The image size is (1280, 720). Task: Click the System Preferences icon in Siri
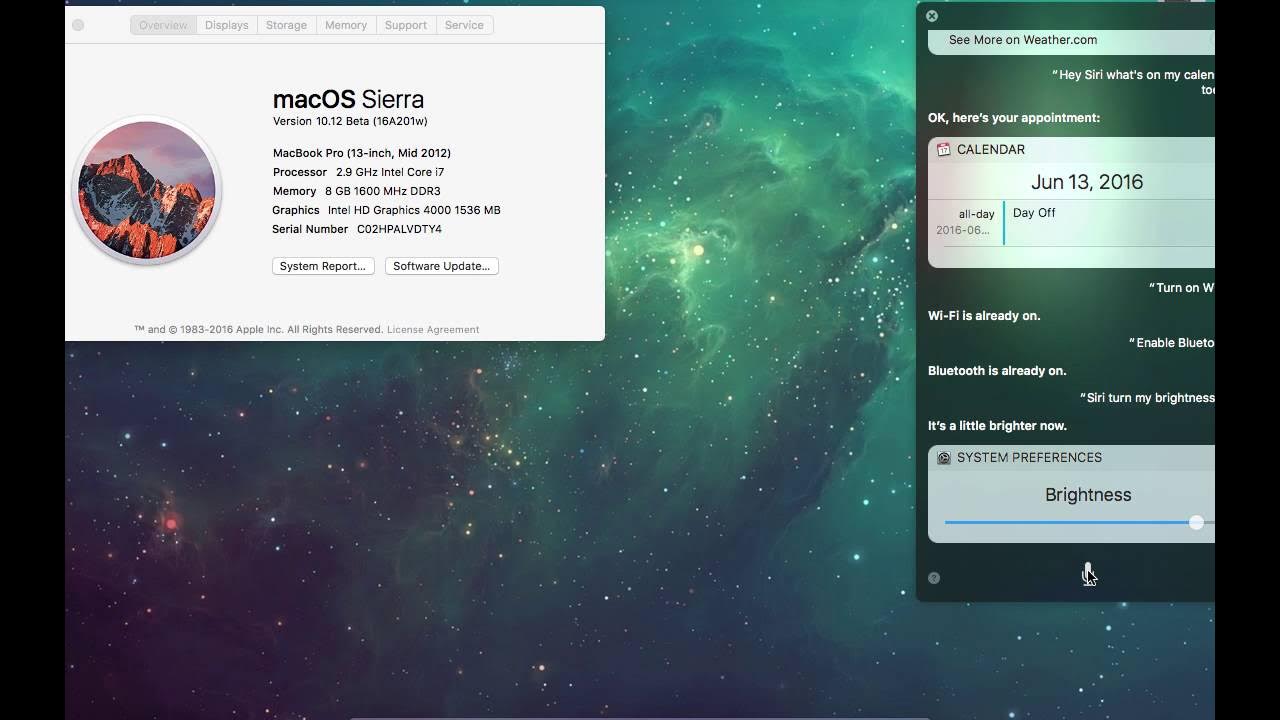coord(943,457)
